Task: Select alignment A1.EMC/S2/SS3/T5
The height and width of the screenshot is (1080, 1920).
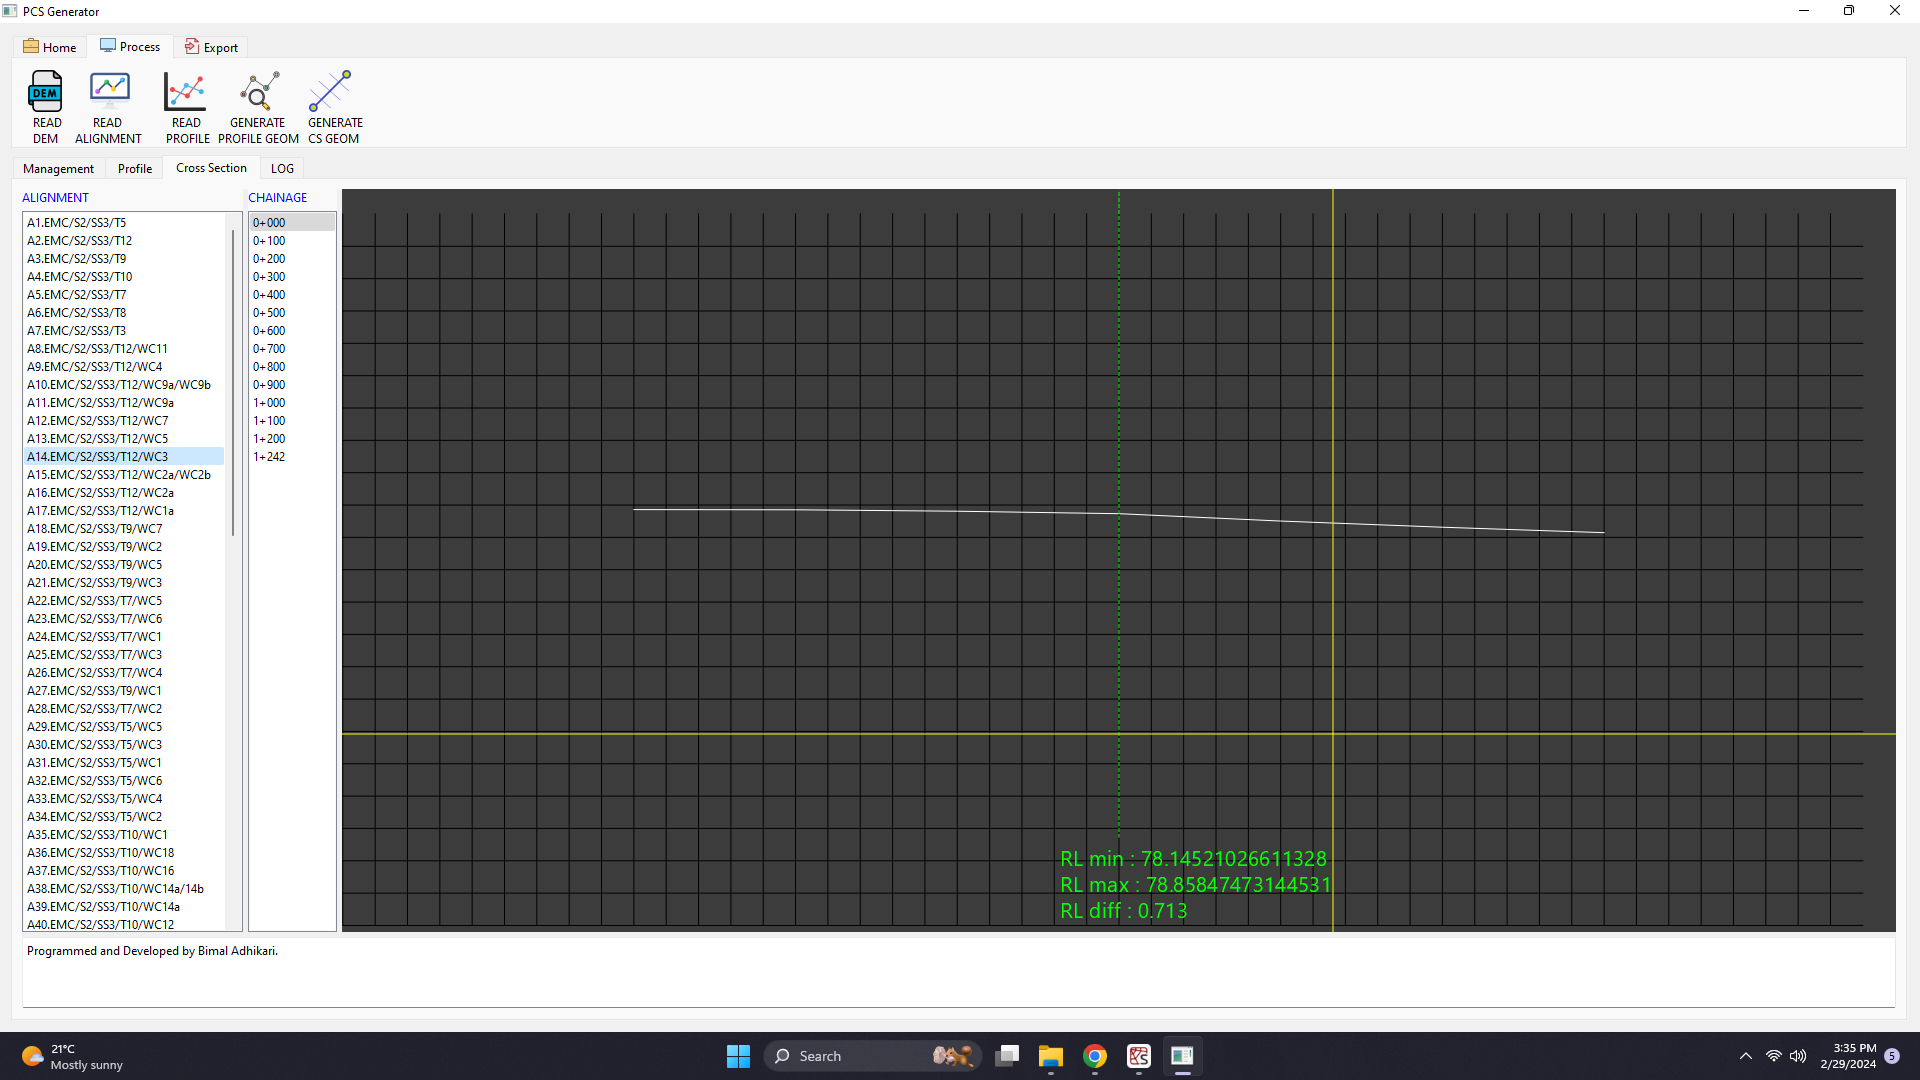Action: [77, 222]
